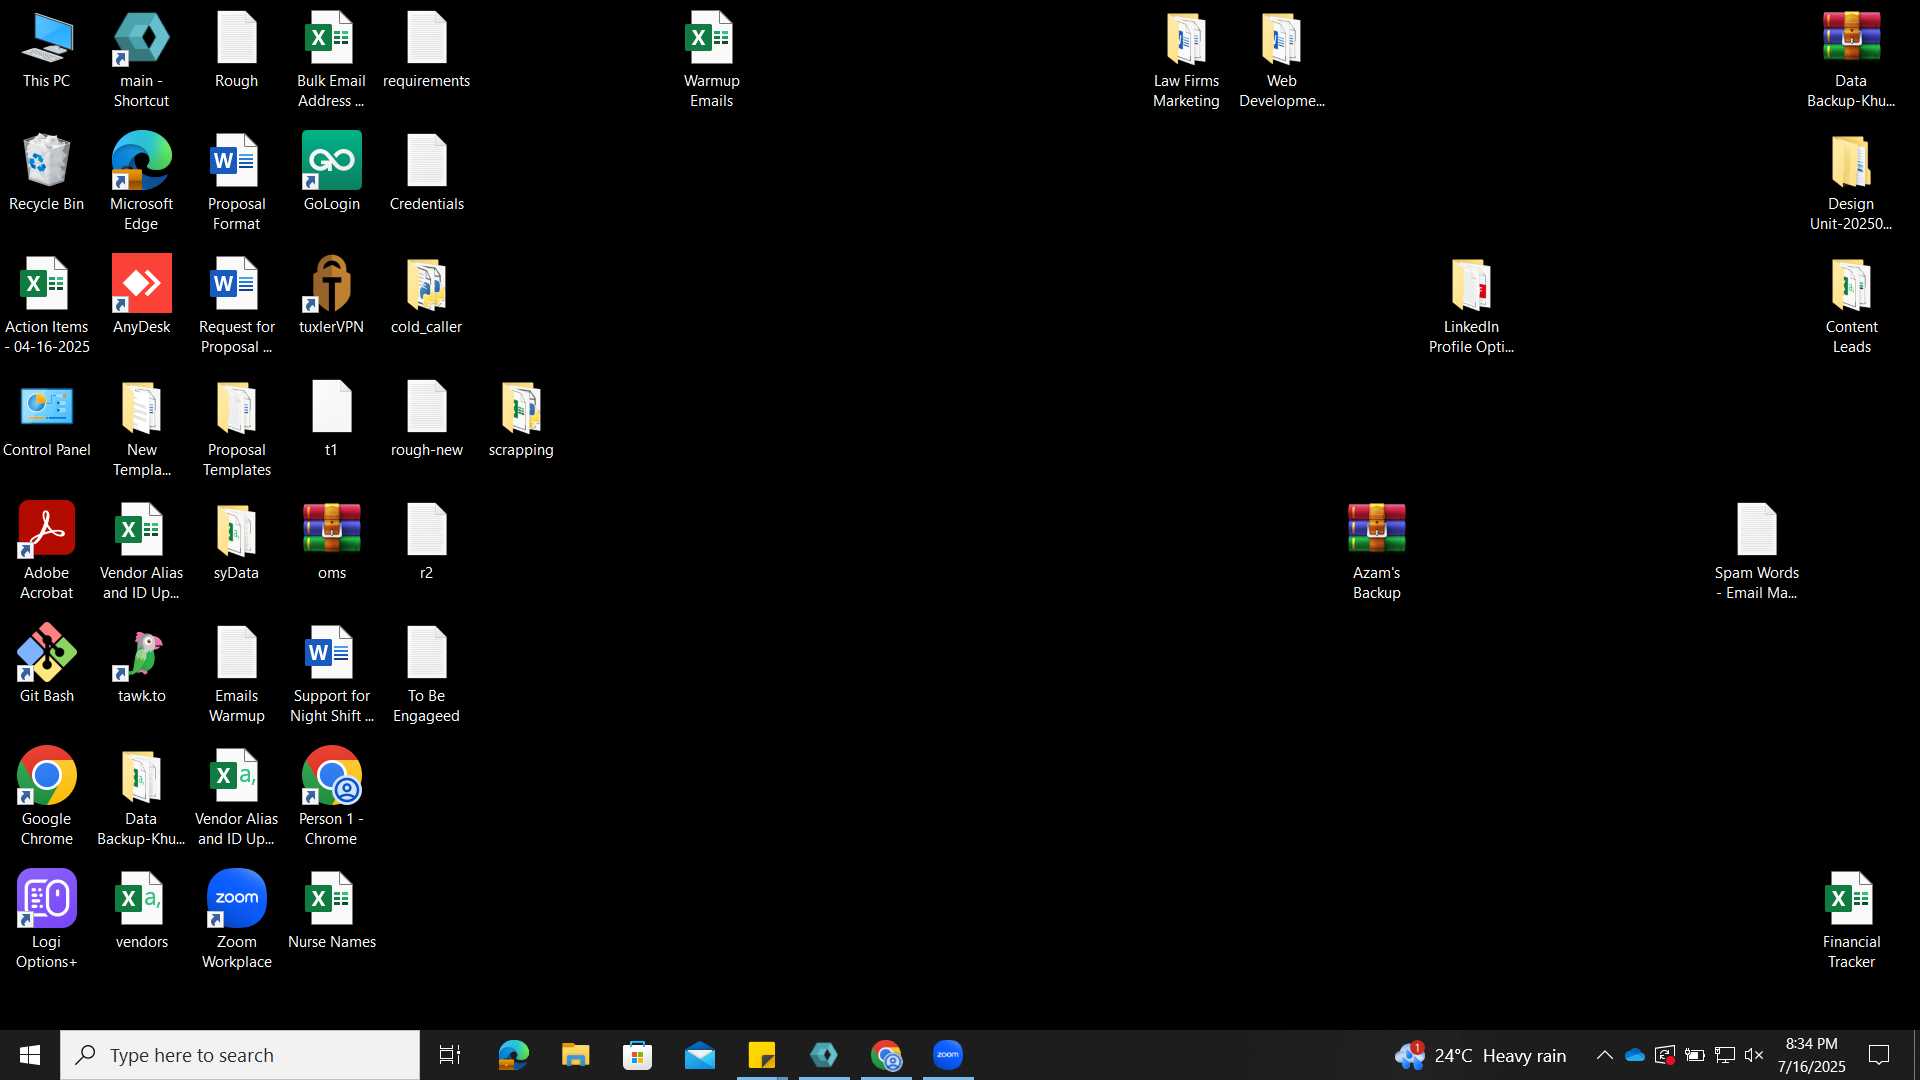Image resolution: width=1920 pixels, height=1080 pixels.
Task: Open oms archive file
Action: [331, 542]
